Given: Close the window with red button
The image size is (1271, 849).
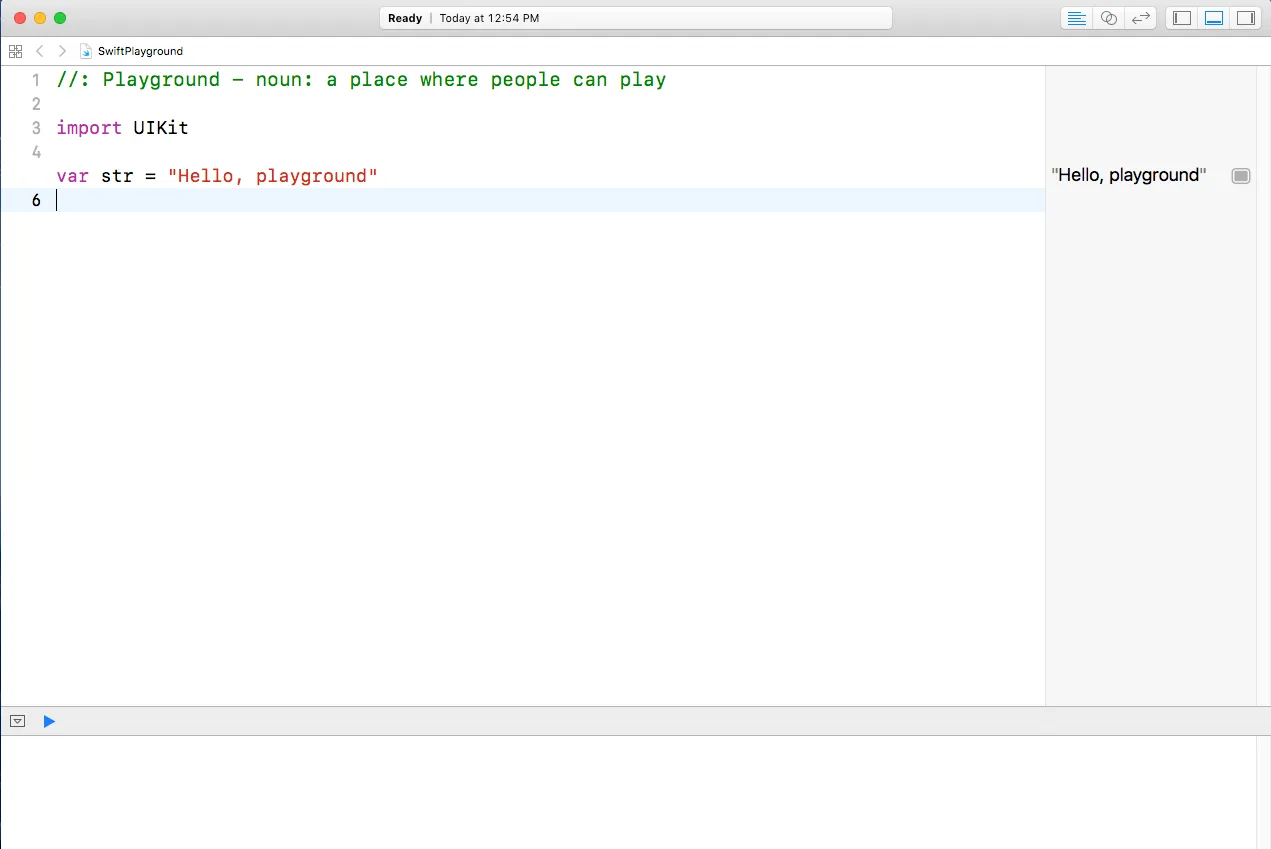Looking at the screenshot, I should [x=20, y=18].
